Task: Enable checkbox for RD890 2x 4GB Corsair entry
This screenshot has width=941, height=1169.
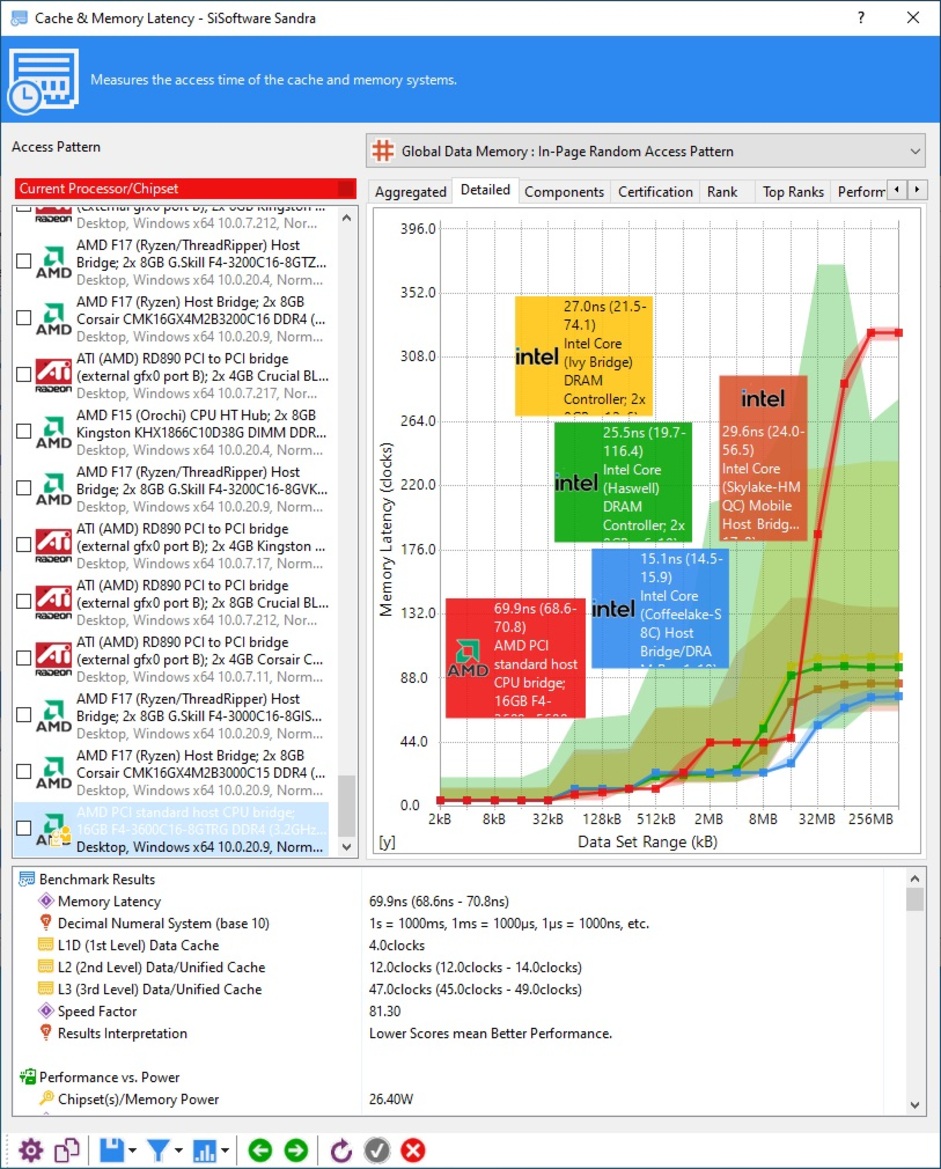Action: [24, 659]
